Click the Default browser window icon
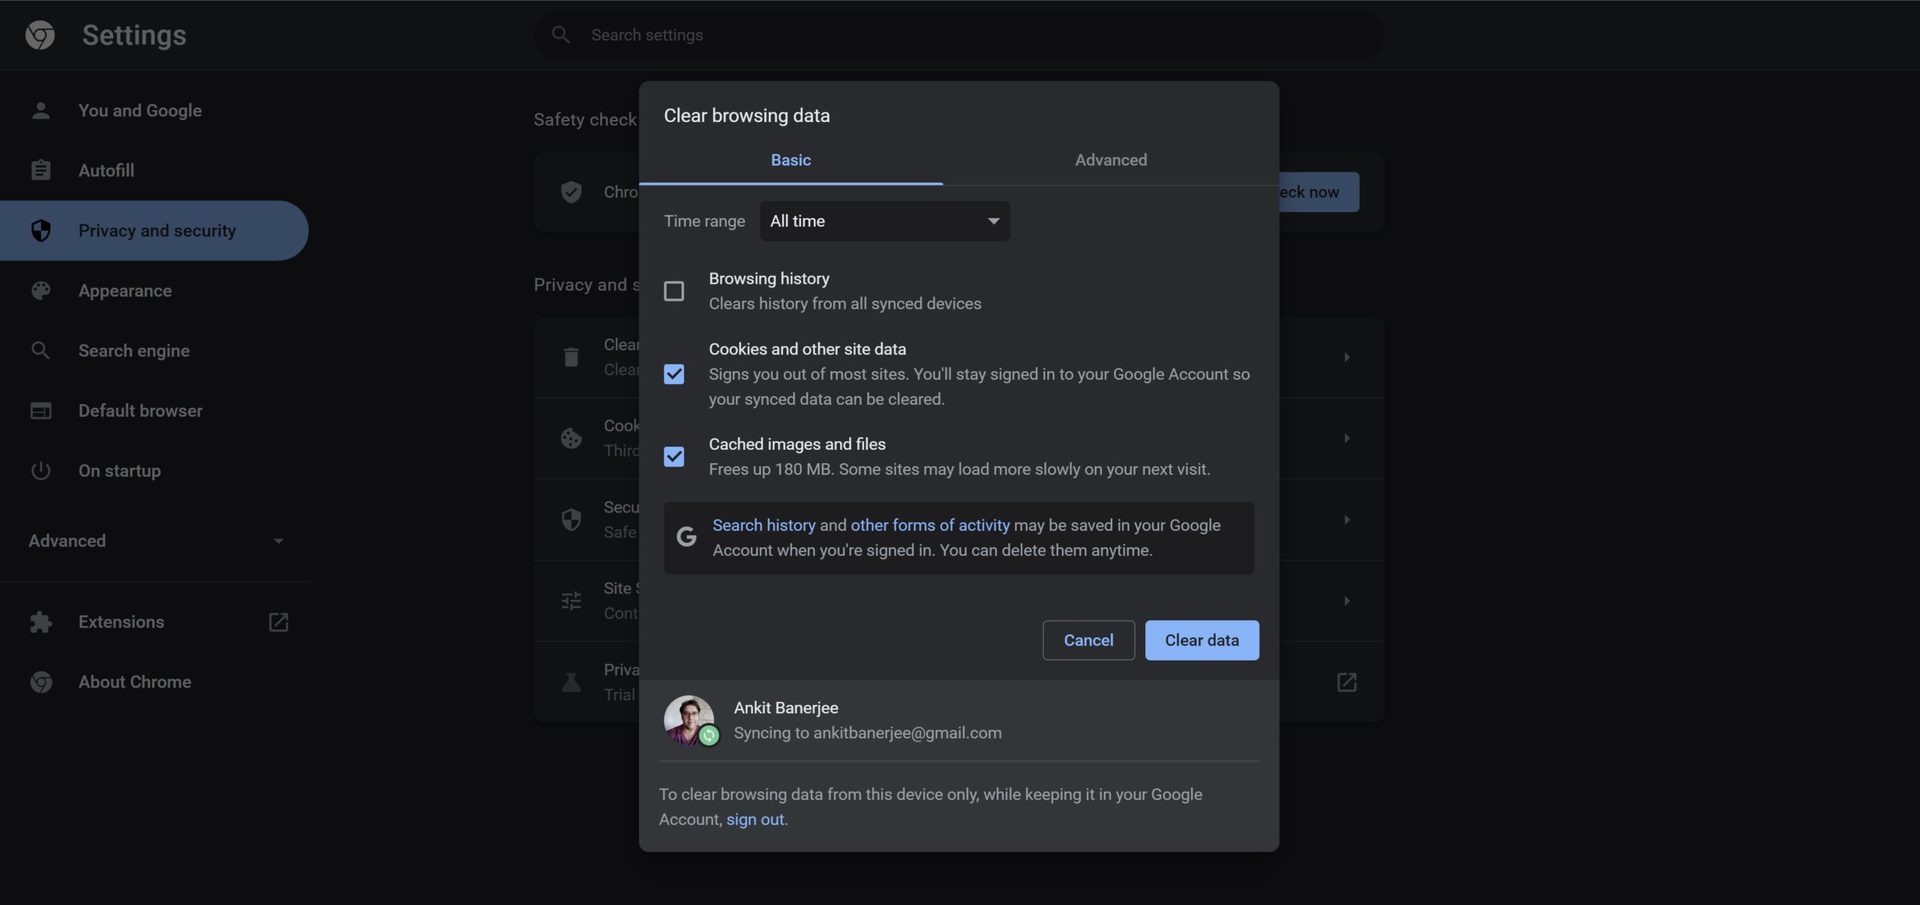Screen dimensions: 1920x905 coord(41,411)
